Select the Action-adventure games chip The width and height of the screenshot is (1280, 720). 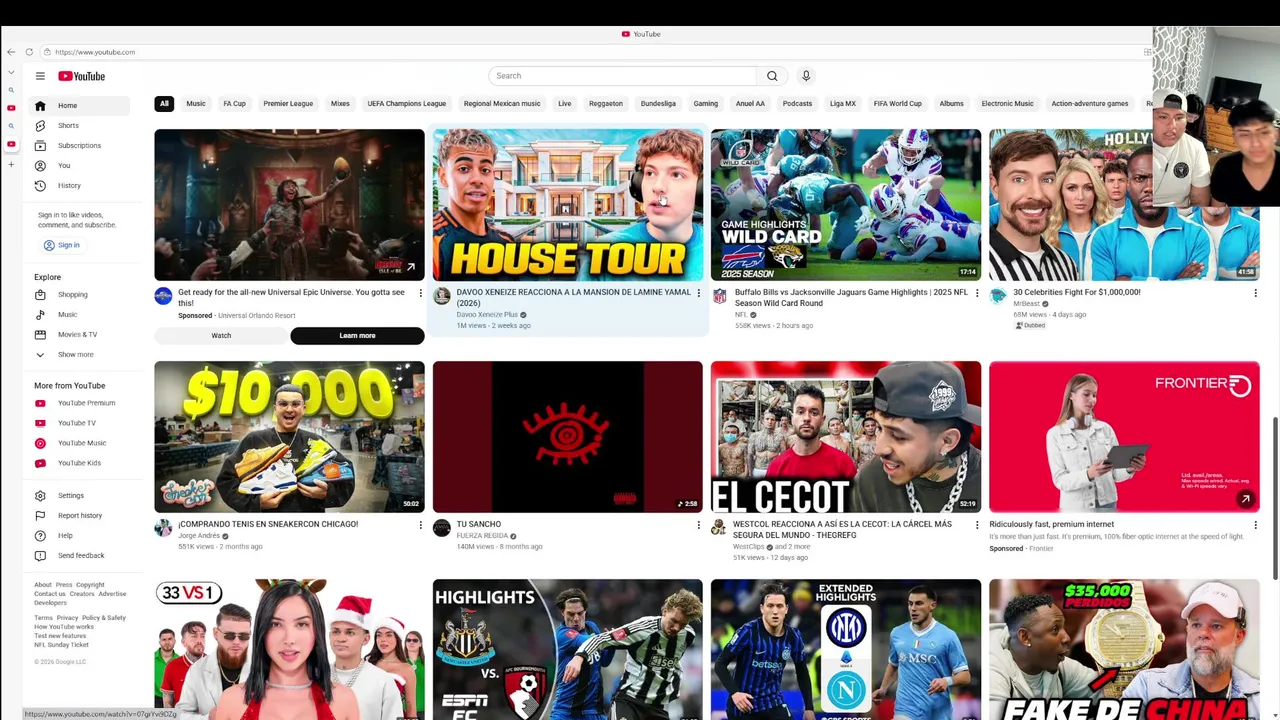tap(1090, 103)
